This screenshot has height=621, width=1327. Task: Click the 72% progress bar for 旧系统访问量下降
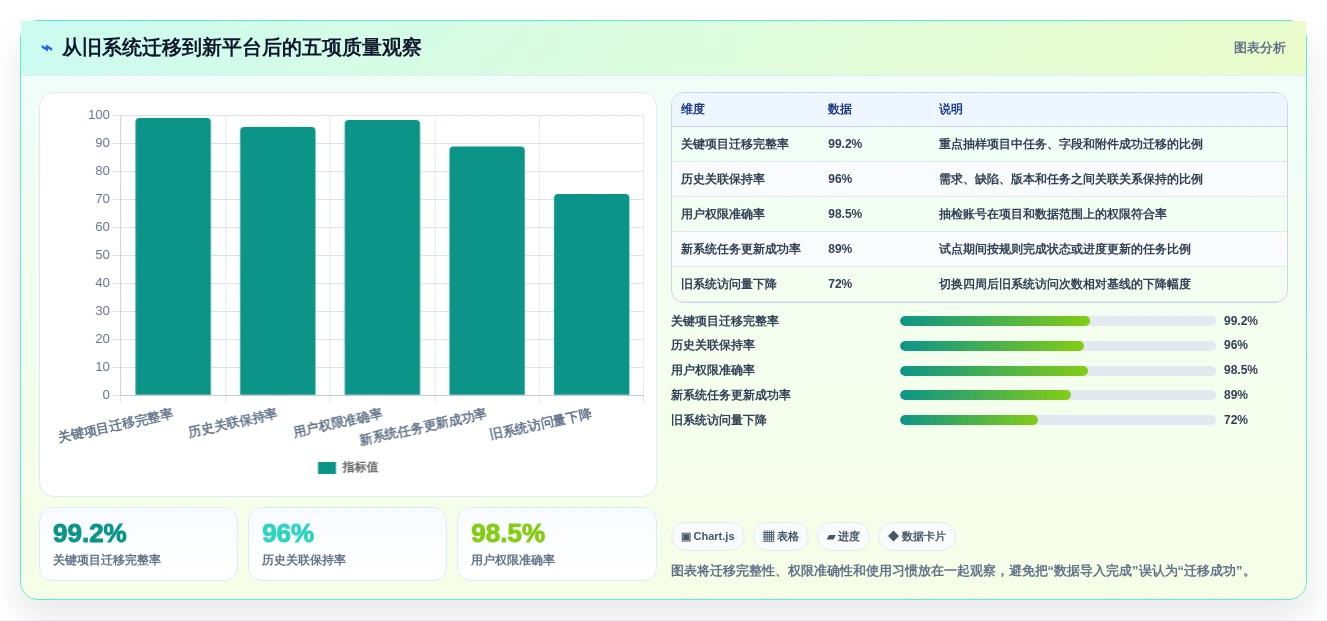pos(1058,420)
